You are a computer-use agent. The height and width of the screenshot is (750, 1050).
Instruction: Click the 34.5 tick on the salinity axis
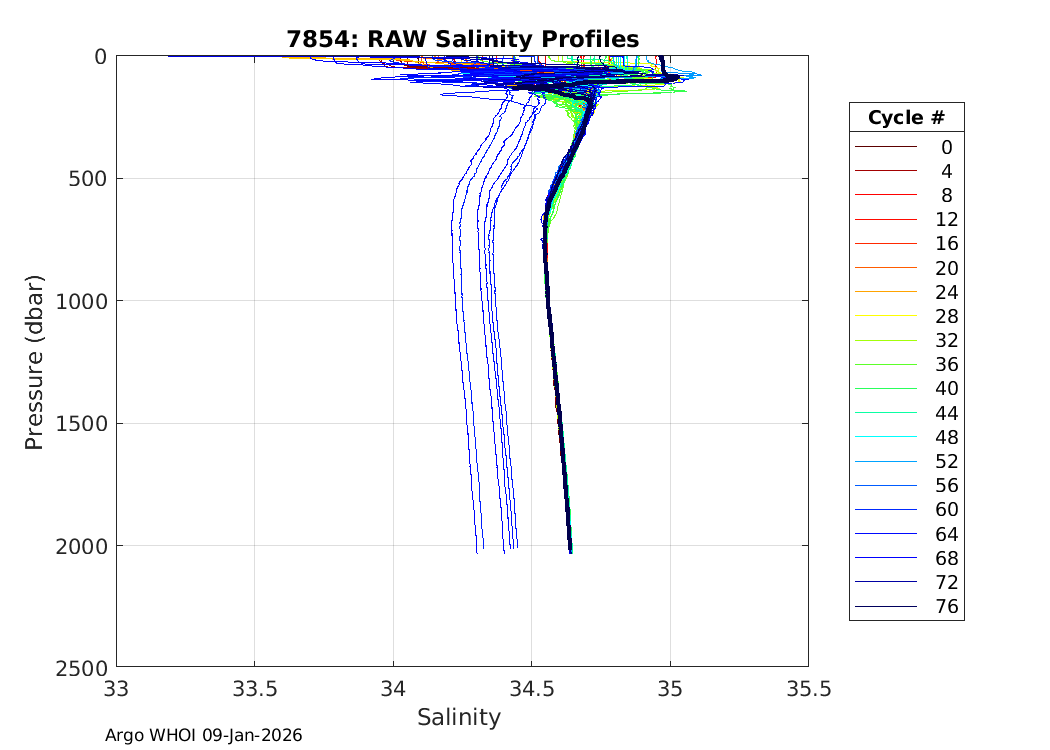click(x=531, y=688)
